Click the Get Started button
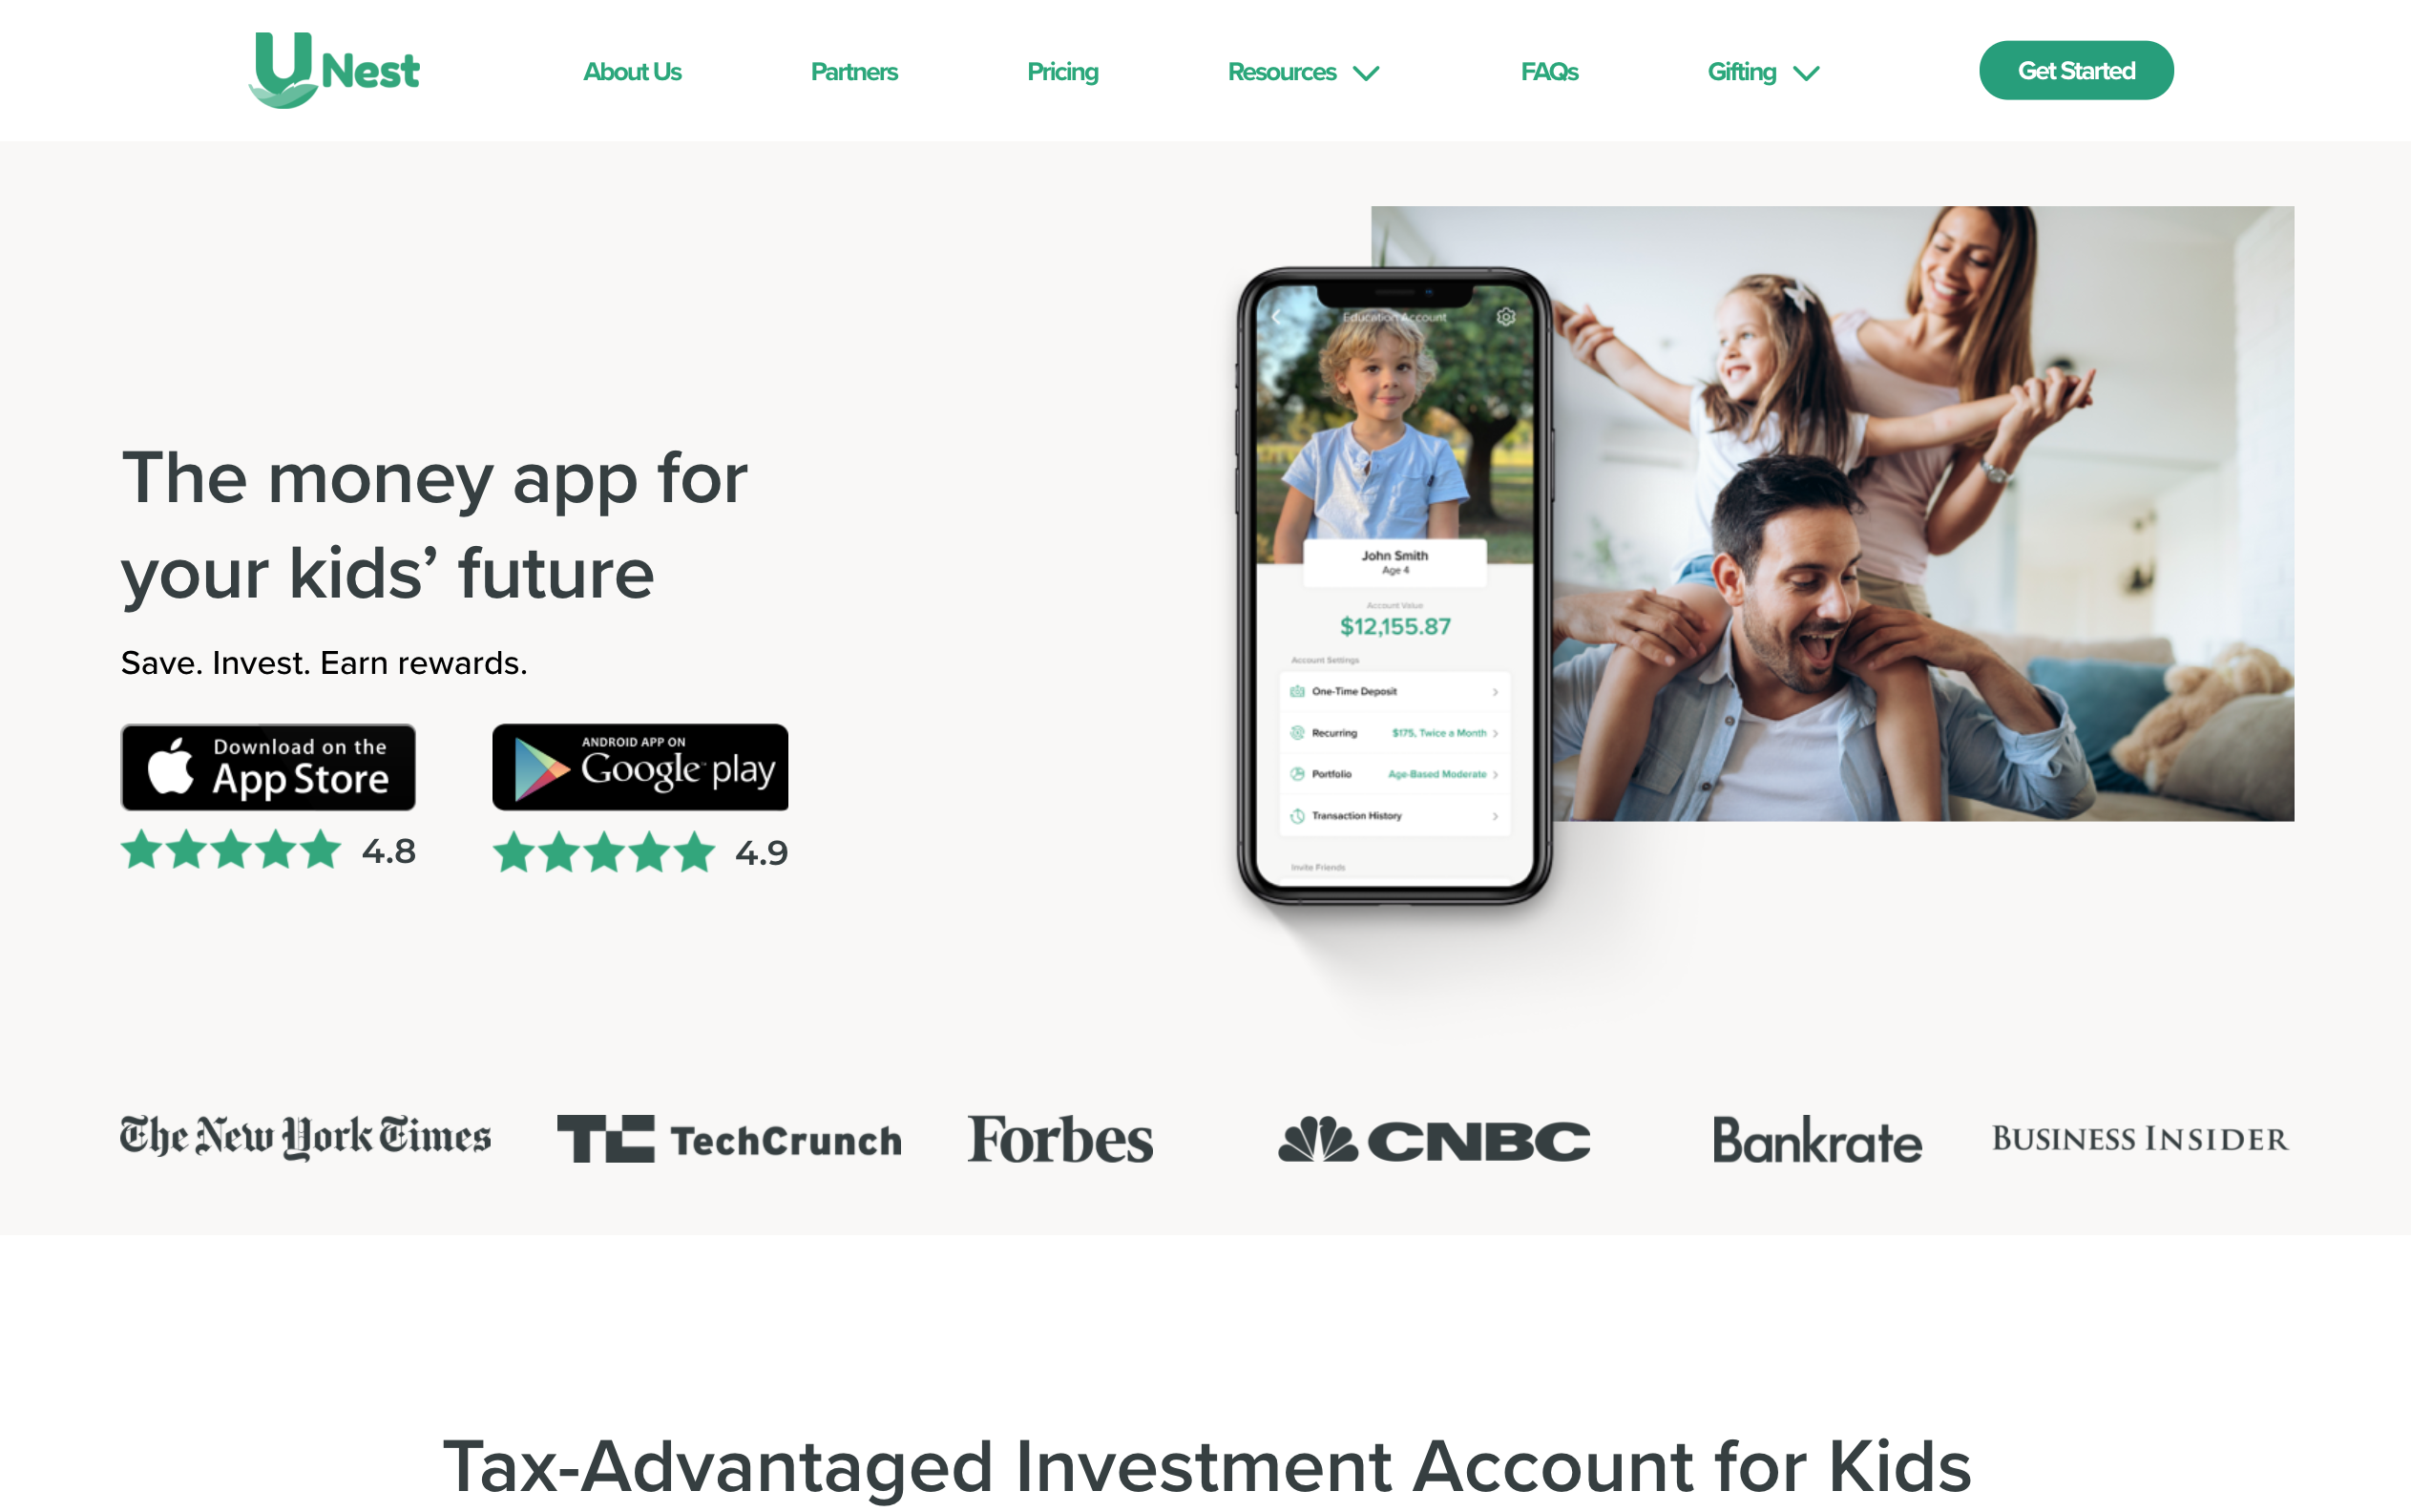Screen dimensions: 2411x1512 [2075, 72]
